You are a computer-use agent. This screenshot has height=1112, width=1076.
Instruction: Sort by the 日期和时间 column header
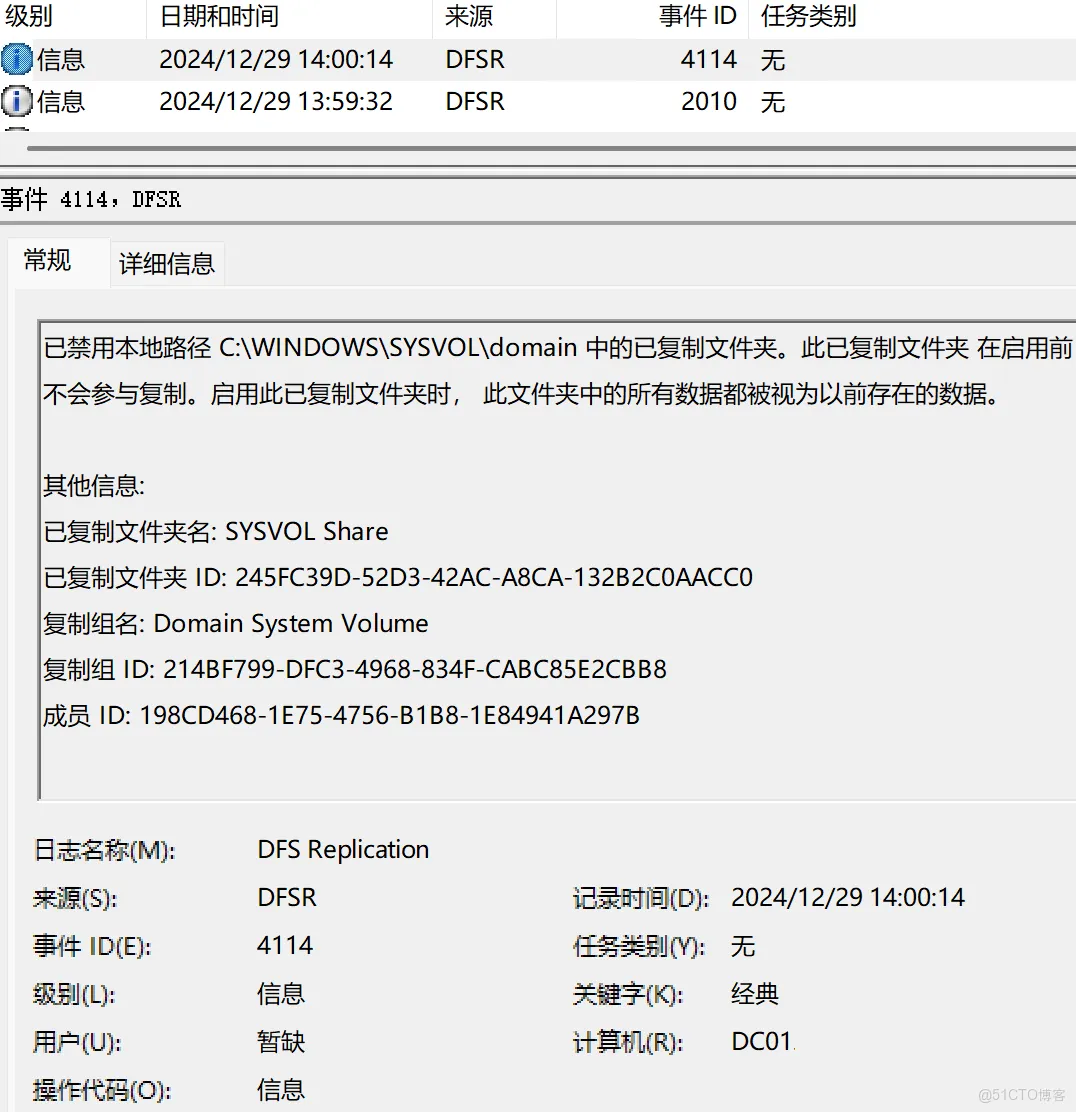219,16
